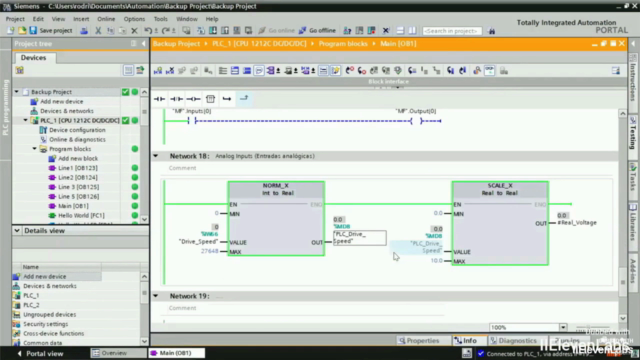Screen dimensions: 640x360
Task: Insert a normally open contact
Action: [x=159, y=99]
